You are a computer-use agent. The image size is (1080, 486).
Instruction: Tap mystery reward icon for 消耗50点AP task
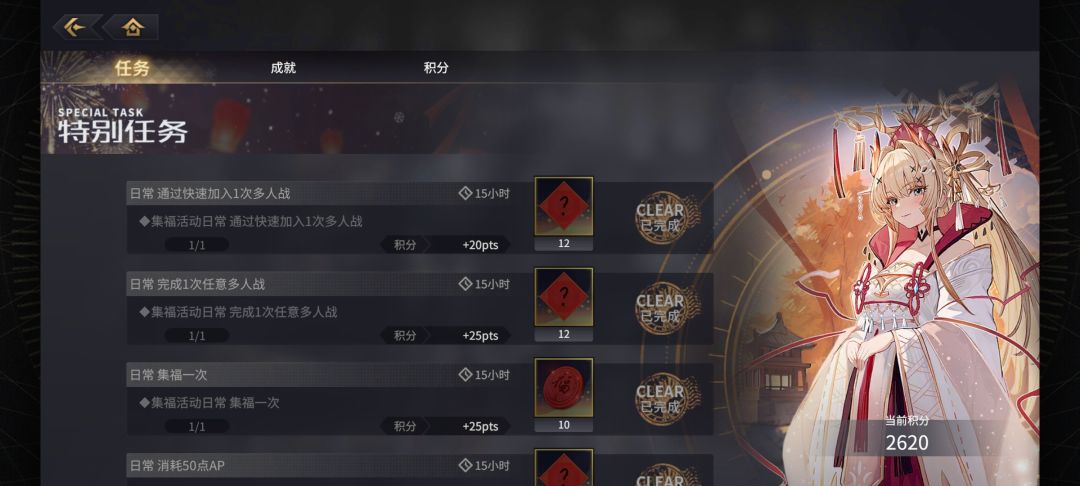[563, 468]
